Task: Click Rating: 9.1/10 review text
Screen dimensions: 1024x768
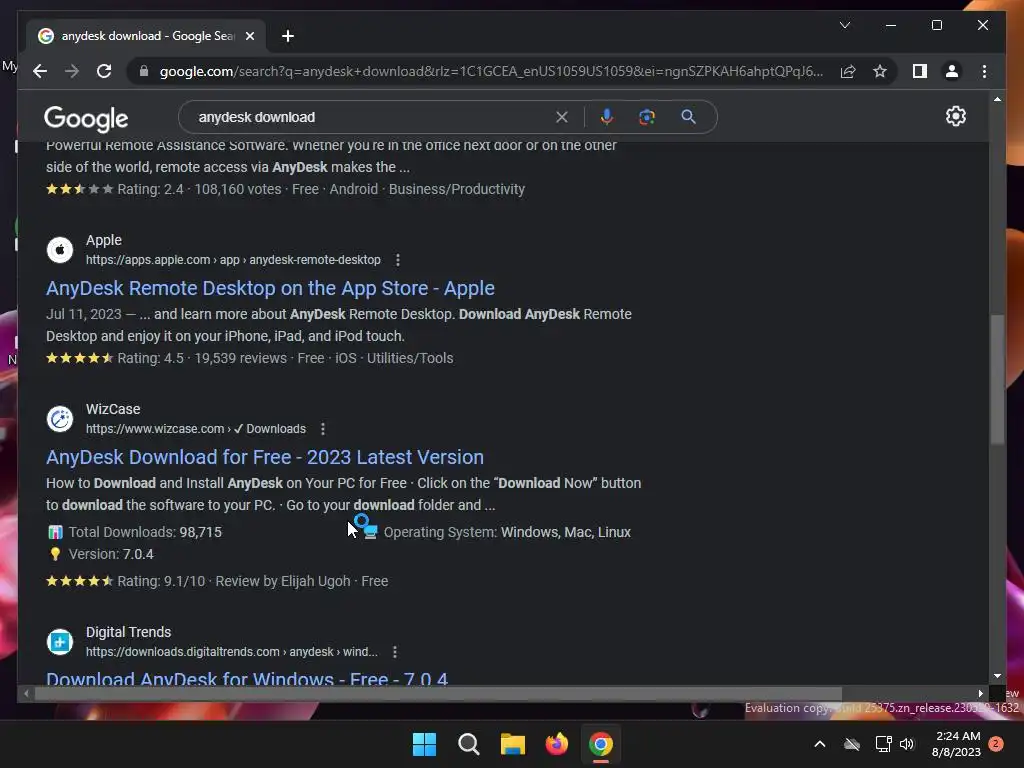Action: pos(253,581)
